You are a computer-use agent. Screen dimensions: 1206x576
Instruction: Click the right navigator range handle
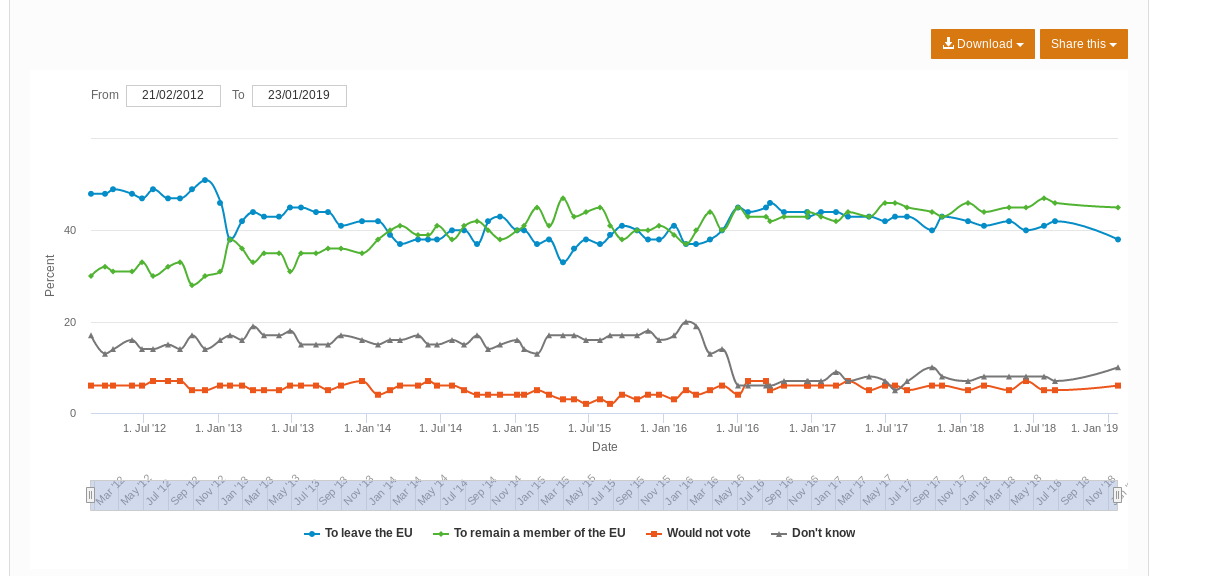tap(1117, 495)
